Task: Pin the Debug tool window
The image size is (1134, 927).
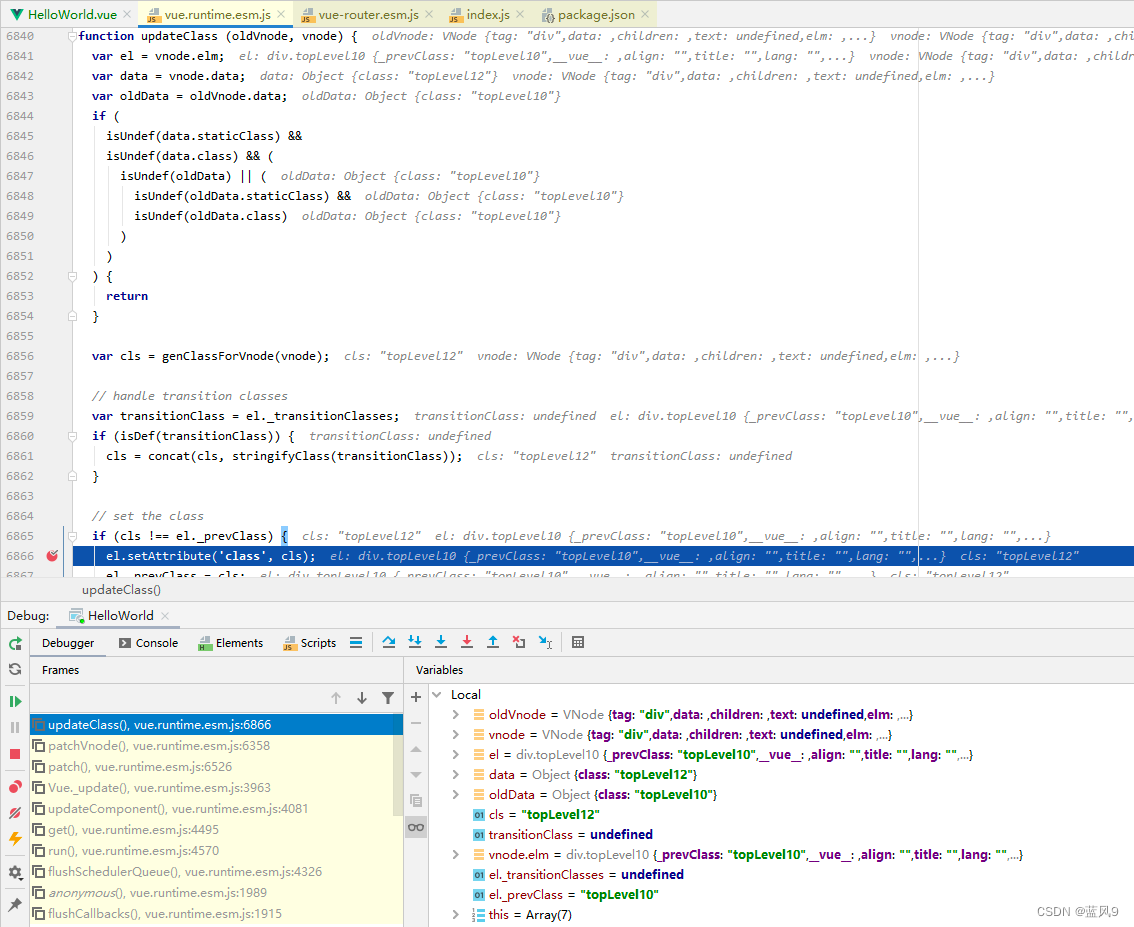Action: tap(14, 905)
